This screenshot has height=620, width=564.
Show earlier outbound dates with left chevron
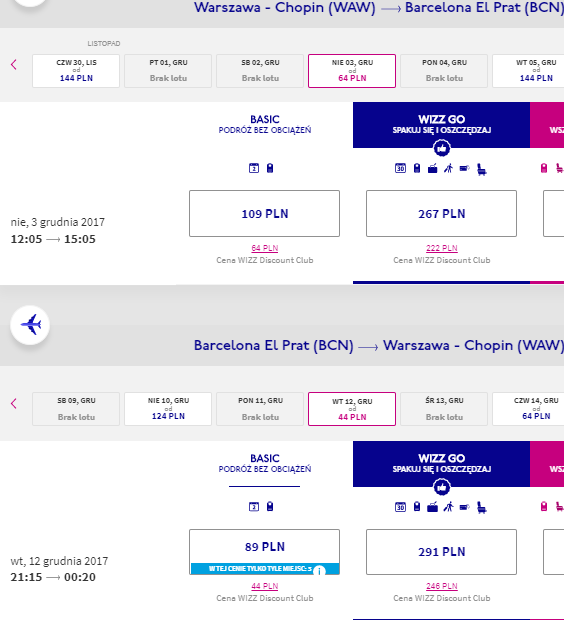point(14,64)
